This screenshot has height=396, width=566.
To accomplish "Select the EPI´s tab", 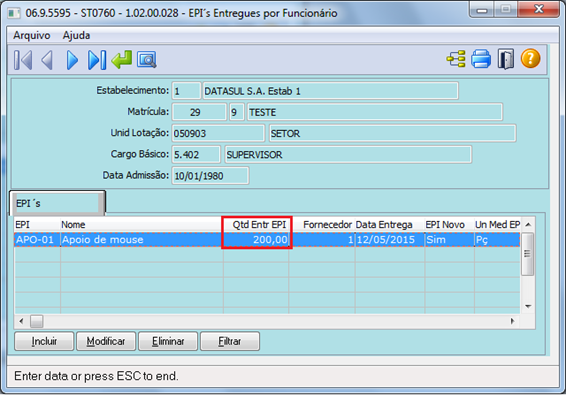I will pyautogui.click(x=57, y=203).
